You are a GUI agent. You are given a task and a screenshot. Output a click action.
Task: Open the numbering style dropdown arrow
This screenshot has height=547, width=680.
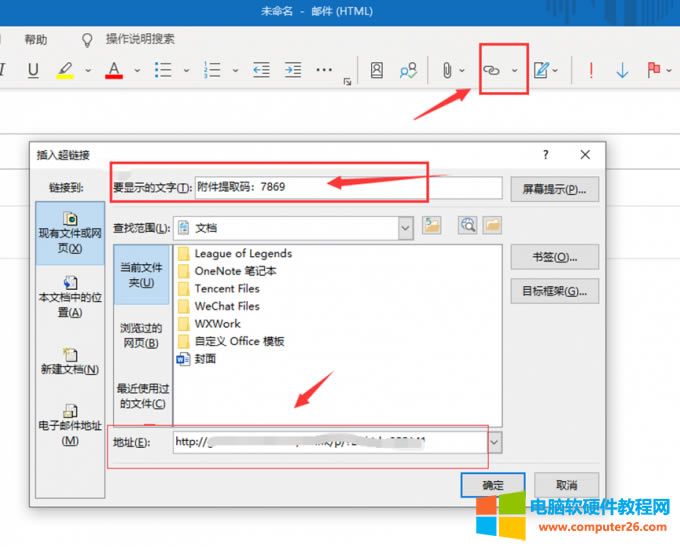(x=235, y=70)
